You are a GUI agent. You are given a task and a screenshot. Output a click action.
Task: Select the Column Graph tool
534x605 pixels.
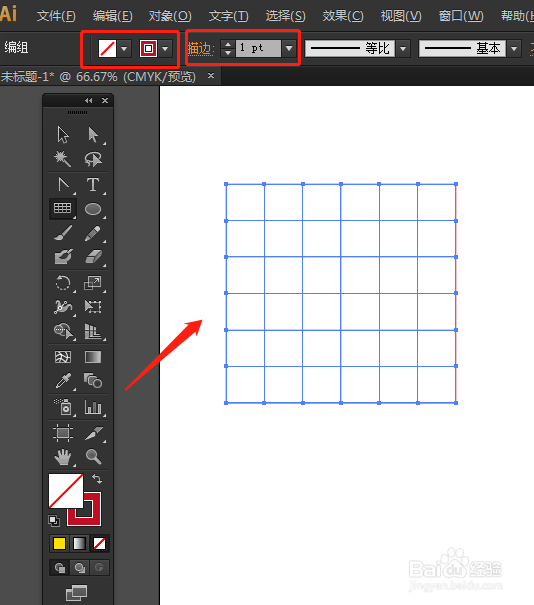point(93,407)
